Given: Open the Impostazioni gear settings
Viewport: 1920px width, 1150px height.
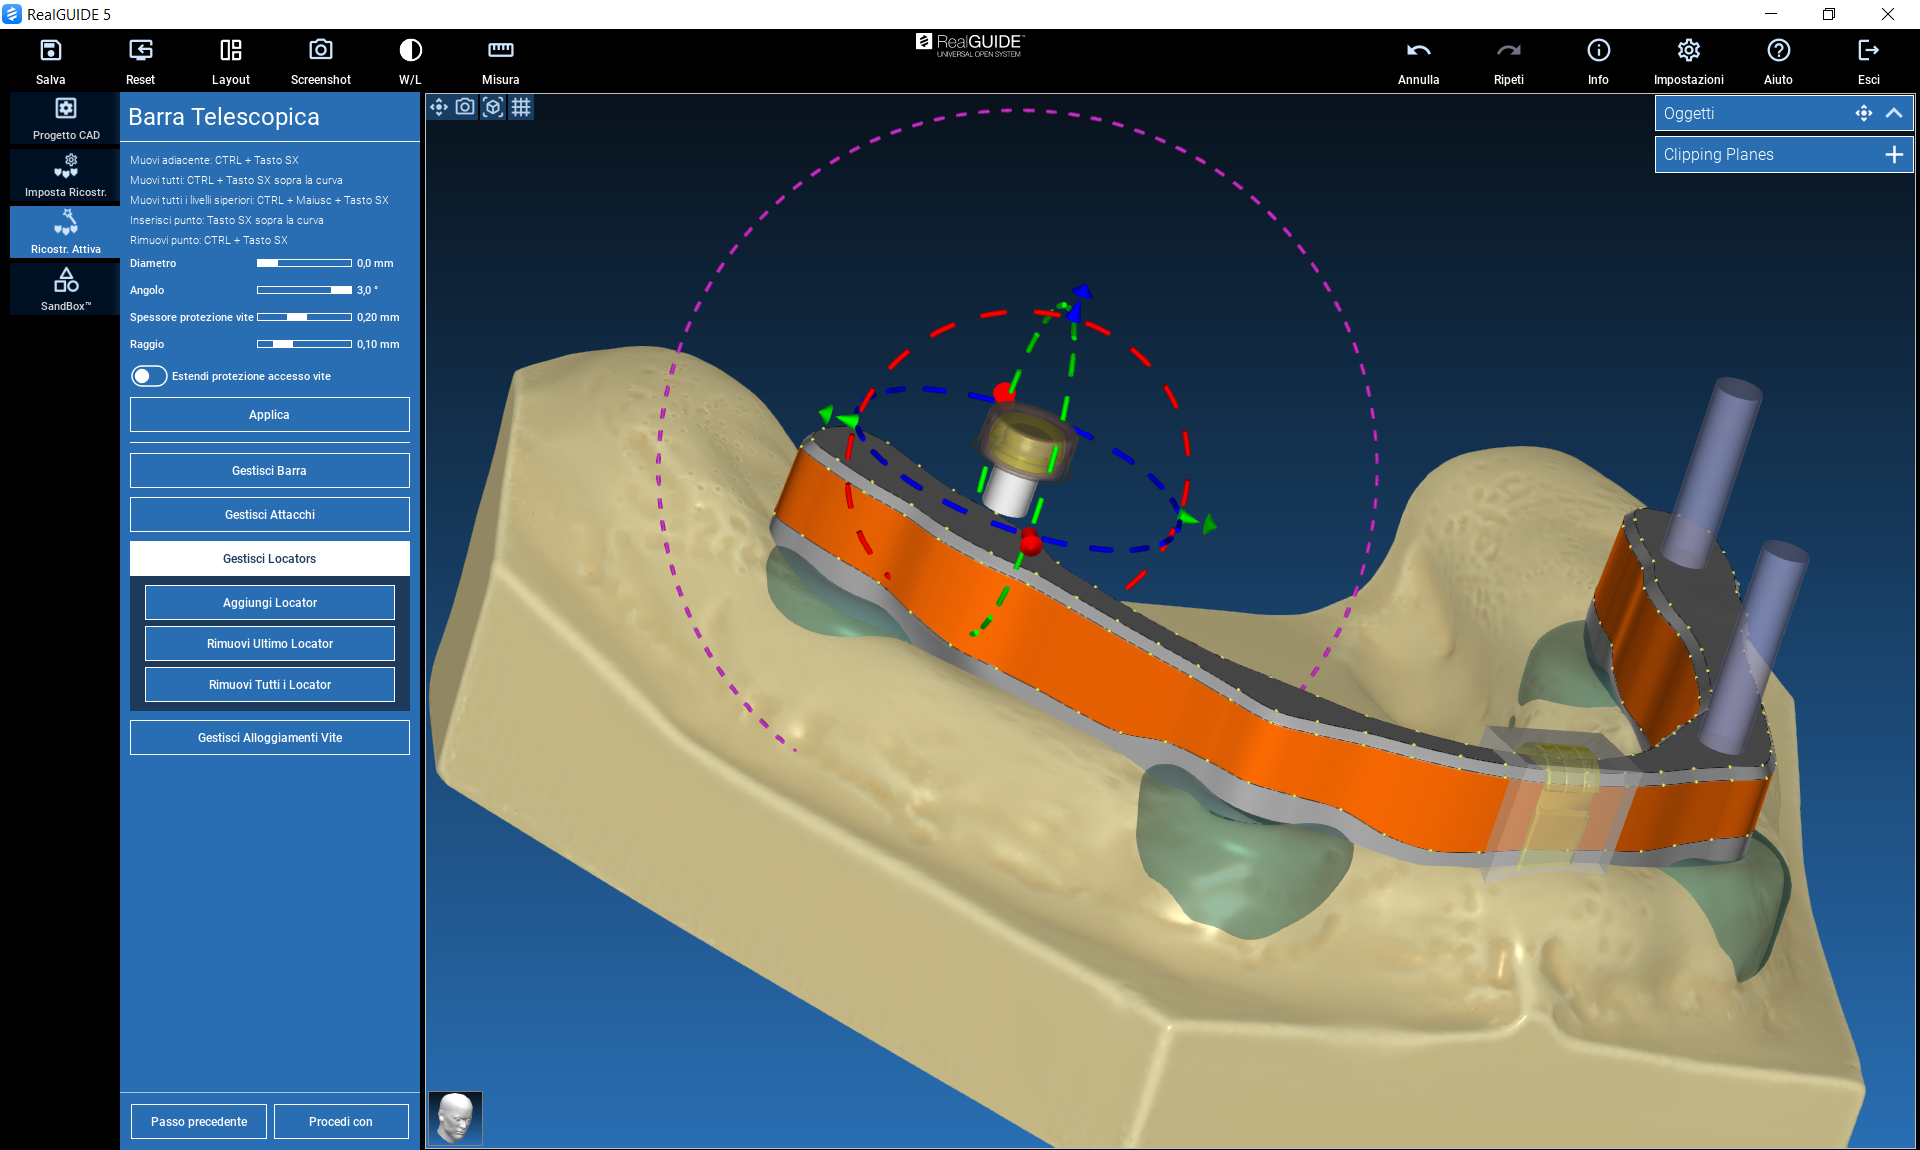Looking at the screenshot, I should click(1688, 51).
